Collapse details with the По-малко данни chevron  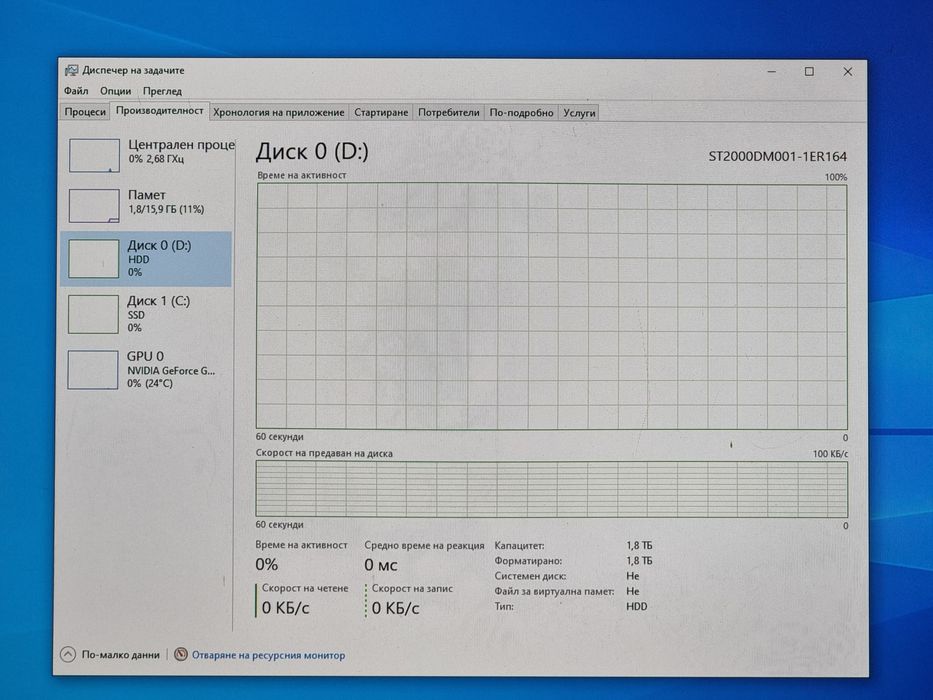pos(68,655)
